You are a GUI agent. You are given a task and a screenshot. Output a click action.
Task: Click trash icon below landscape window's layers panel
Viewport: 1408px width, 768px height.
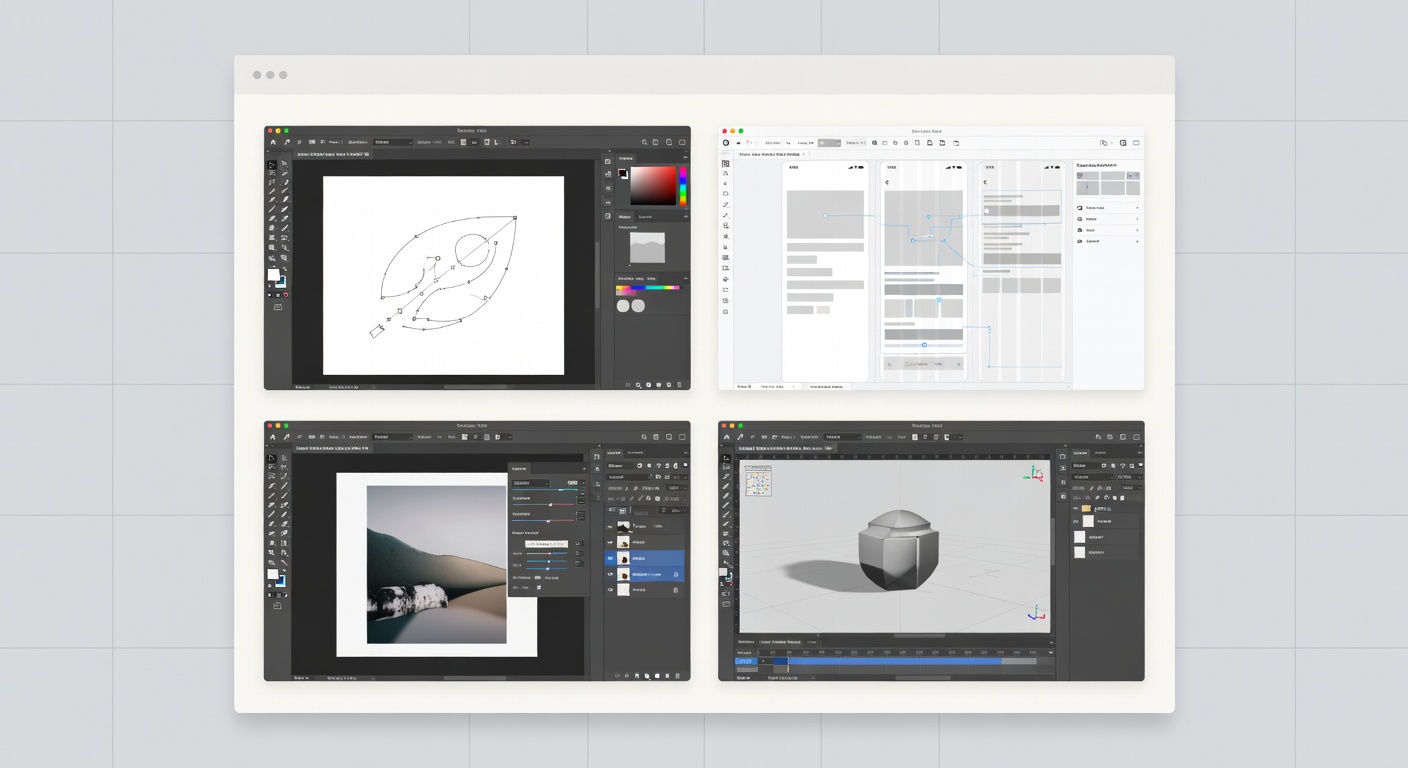(677, 675)
